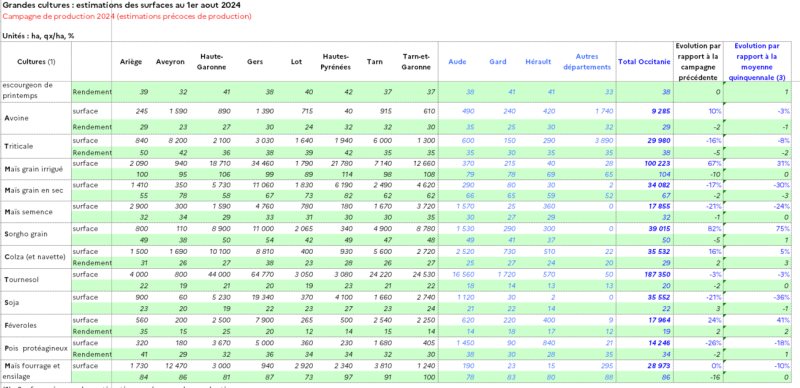This screenshot has height=388, width=800.
Task: Select the blue 'Gard' column header
Action: tap(497, 62)
